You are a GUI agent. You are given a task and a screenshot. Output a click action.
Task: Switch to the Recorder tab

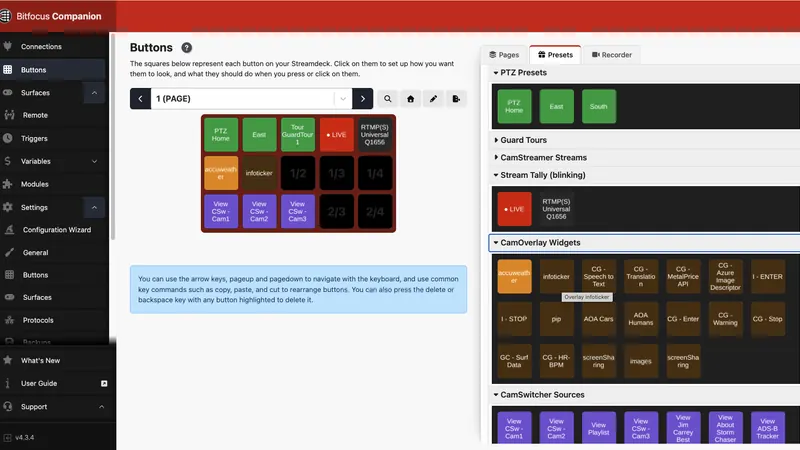point(612,55)
